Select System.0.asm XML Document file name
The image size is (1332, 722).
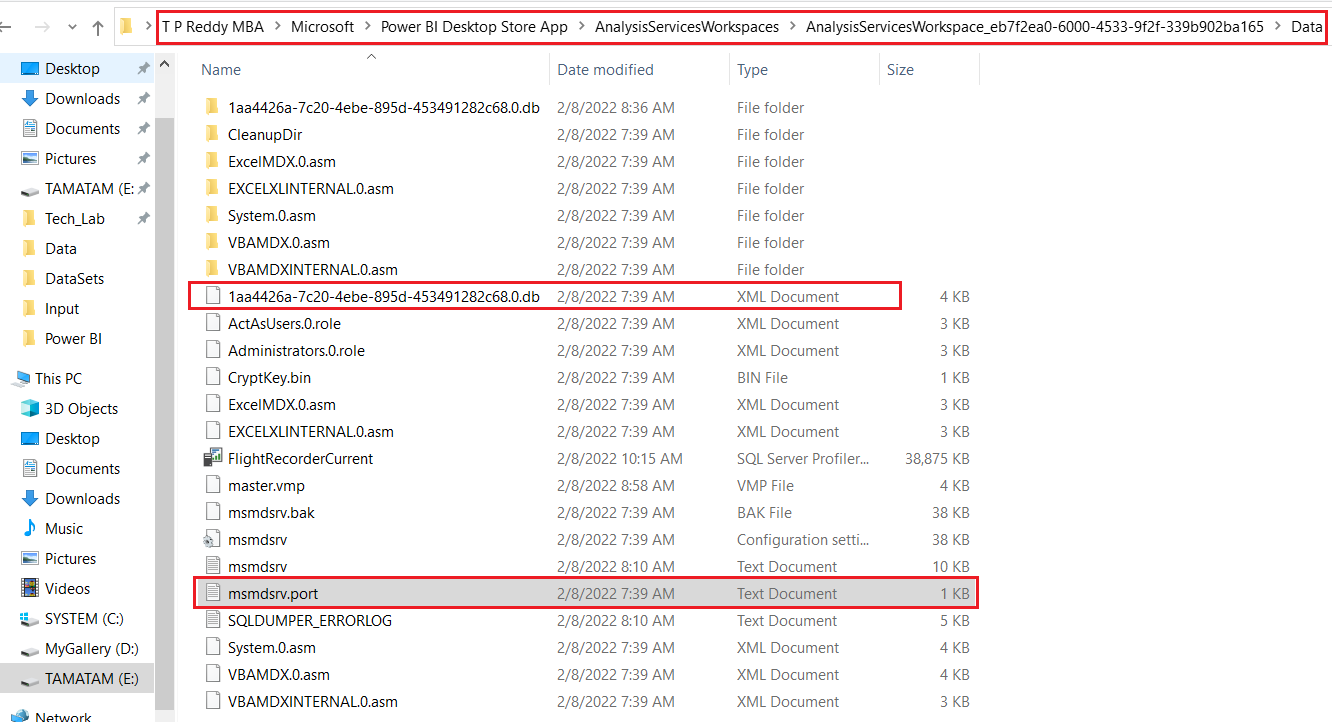pos(272,647)
